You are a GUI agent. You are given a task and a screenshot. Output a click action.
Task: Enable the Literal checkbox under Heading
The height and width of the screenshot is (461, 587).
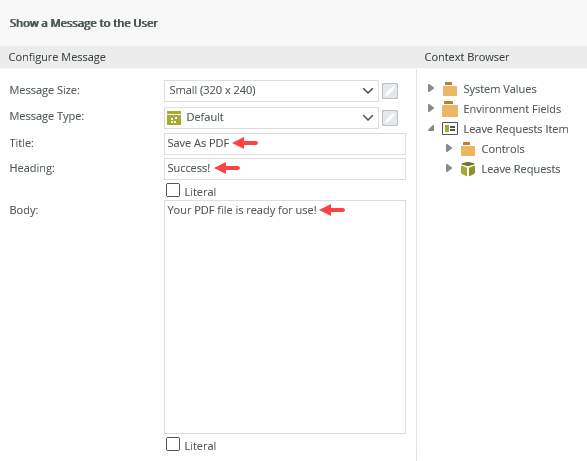[173, 190]
